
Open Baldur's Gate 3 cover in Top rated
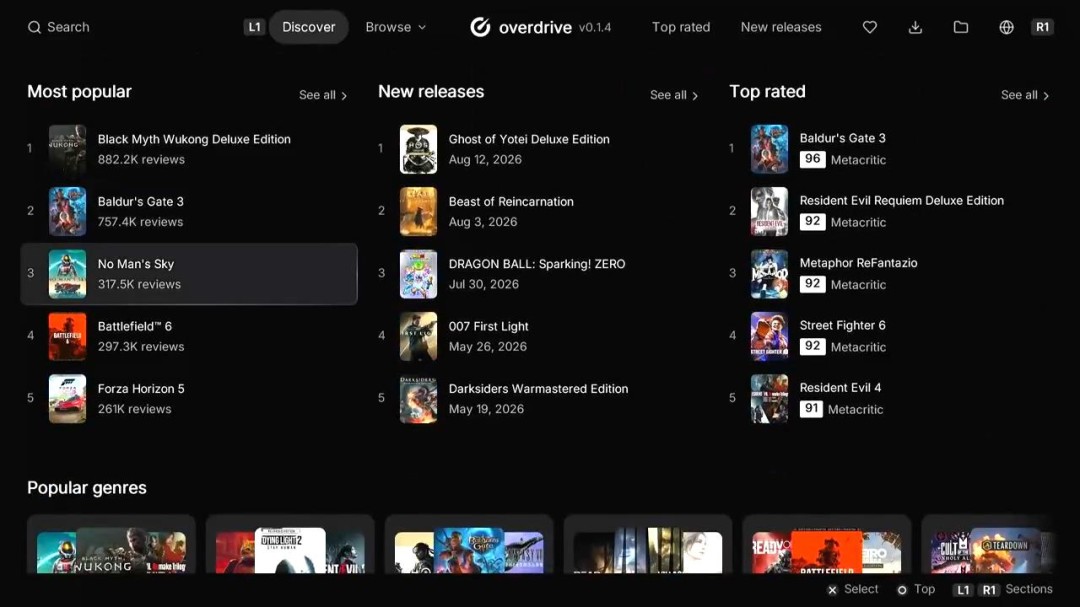click(769, 149)
